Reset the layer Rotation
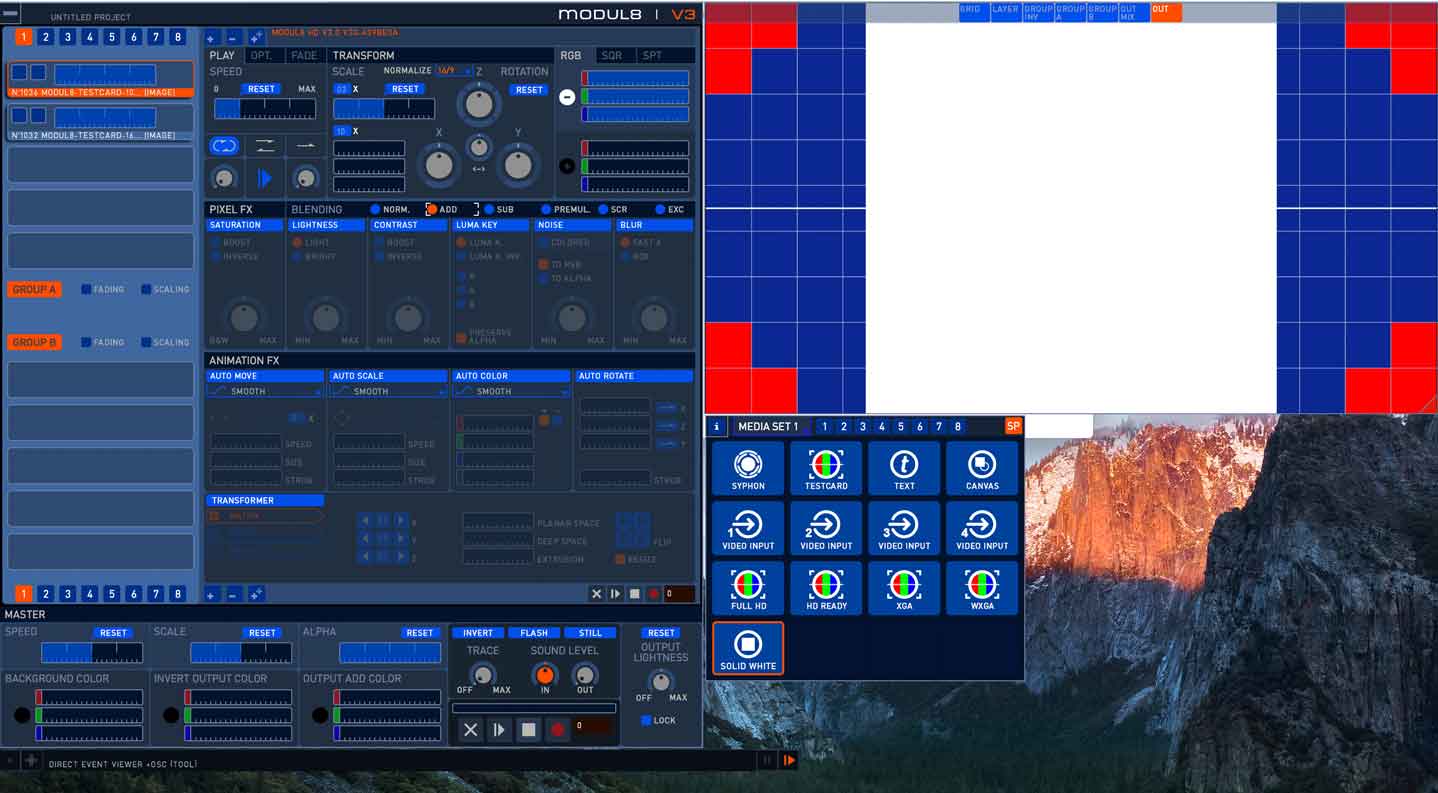Viewport: 1438px width, 793px height. pyautogui.click(x=528, y=90)
